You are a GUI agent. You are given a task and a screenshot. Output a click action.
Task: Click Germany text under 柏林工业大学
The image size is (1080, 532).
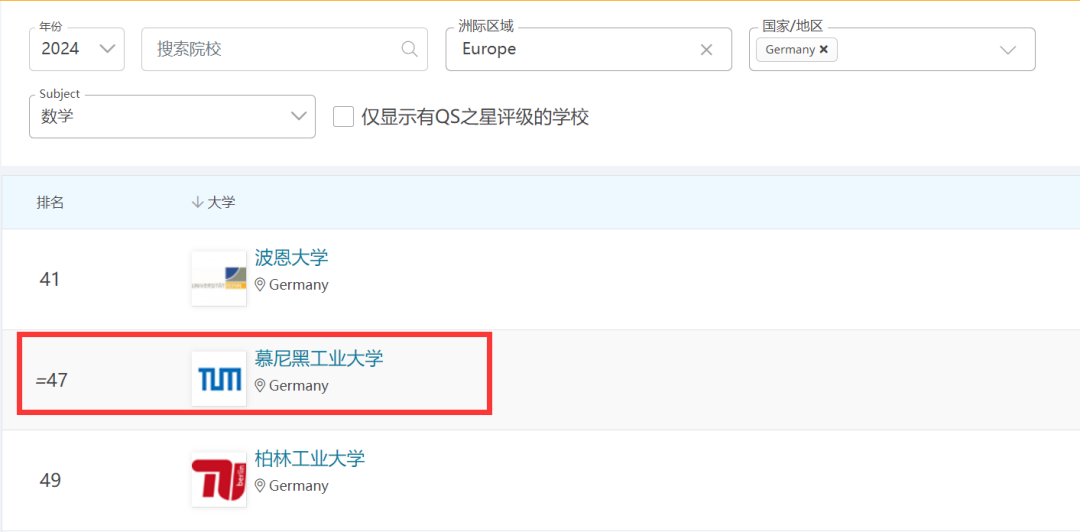pos(299,487)
